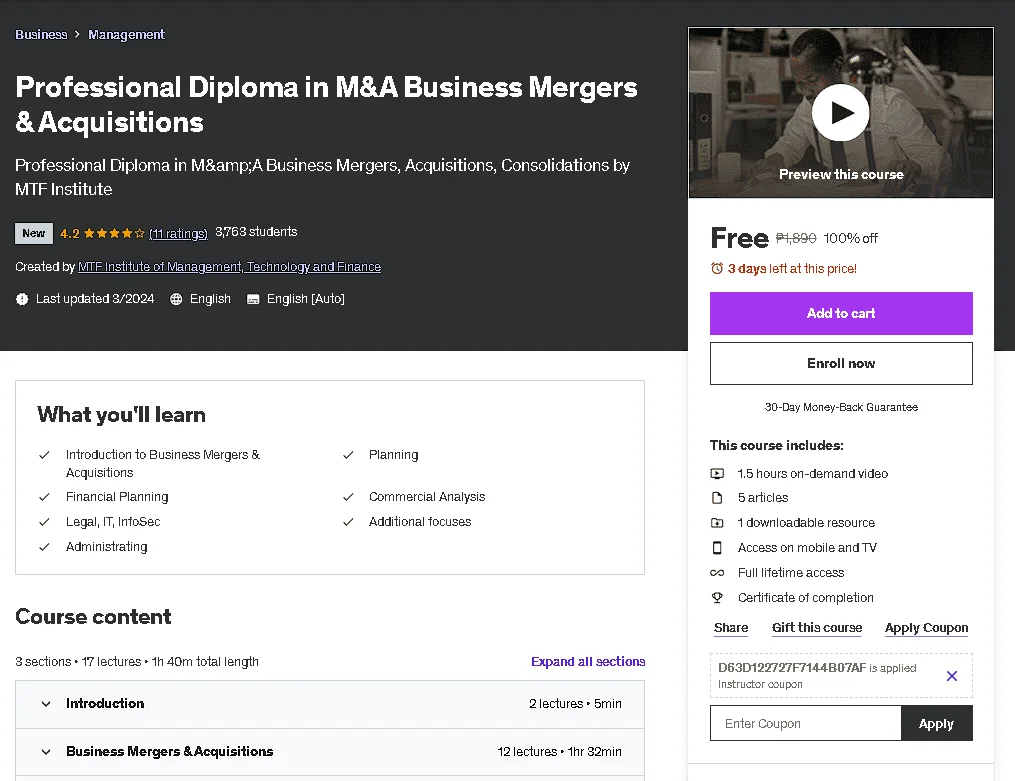The image size is (1015, 781).
Task: Click the Share button
Action: 731,628
